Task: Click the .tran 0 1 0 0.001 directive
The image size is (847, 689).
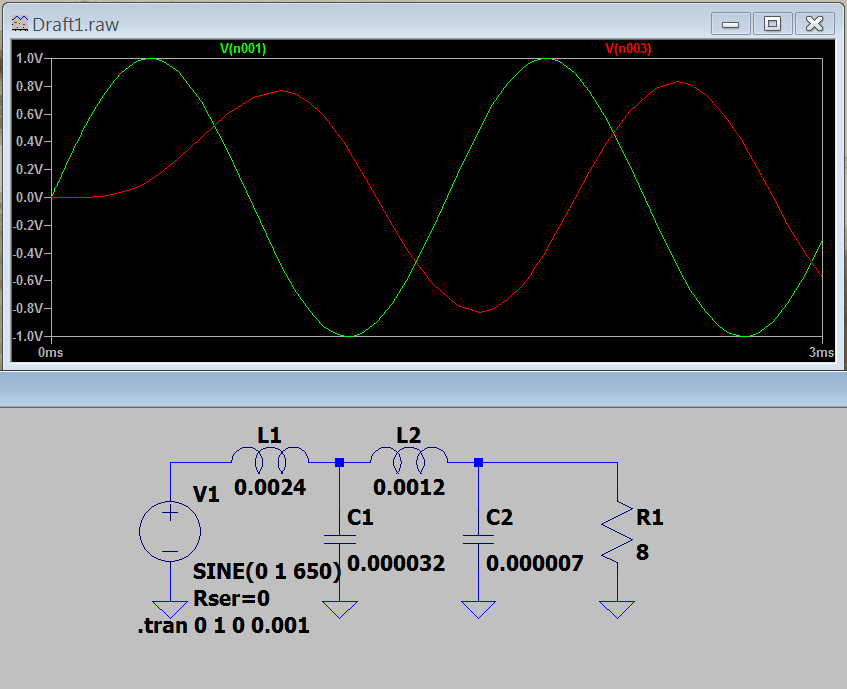Action: coord(224,626)
